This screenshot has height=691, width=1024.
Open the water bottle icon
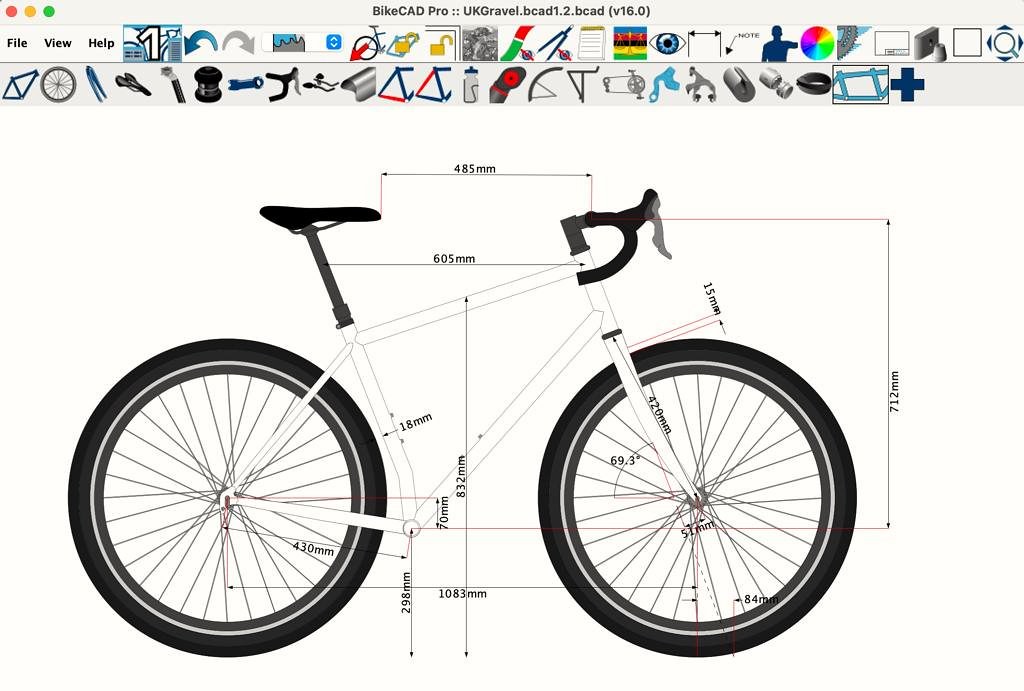tap(470, 85)
